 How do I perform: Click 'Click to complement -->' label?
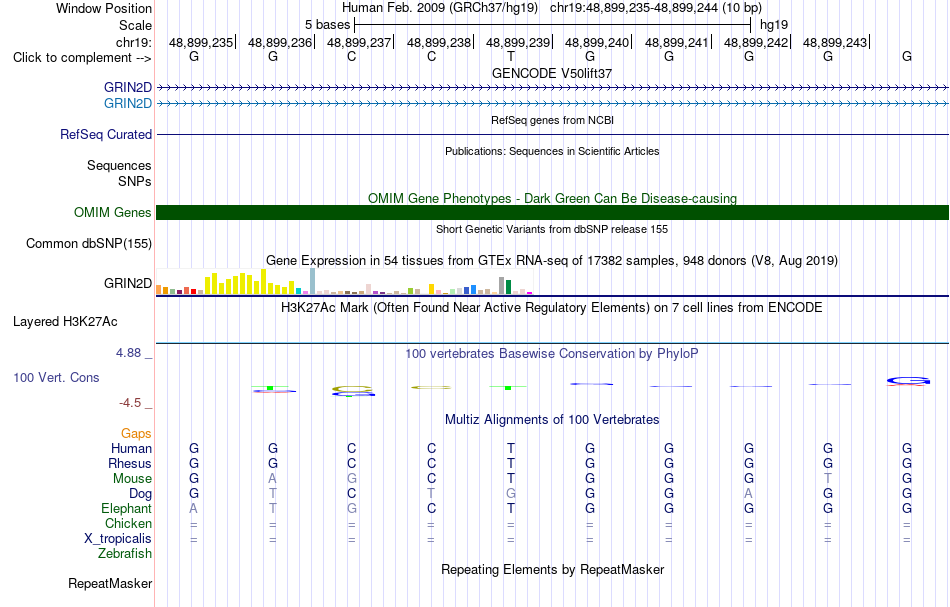pos(82,58)
